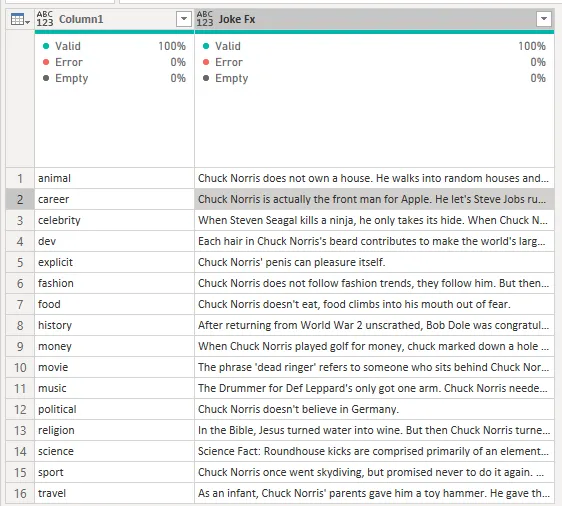Click the 'history' cell

pyautogui.click(x=114, y=325)
